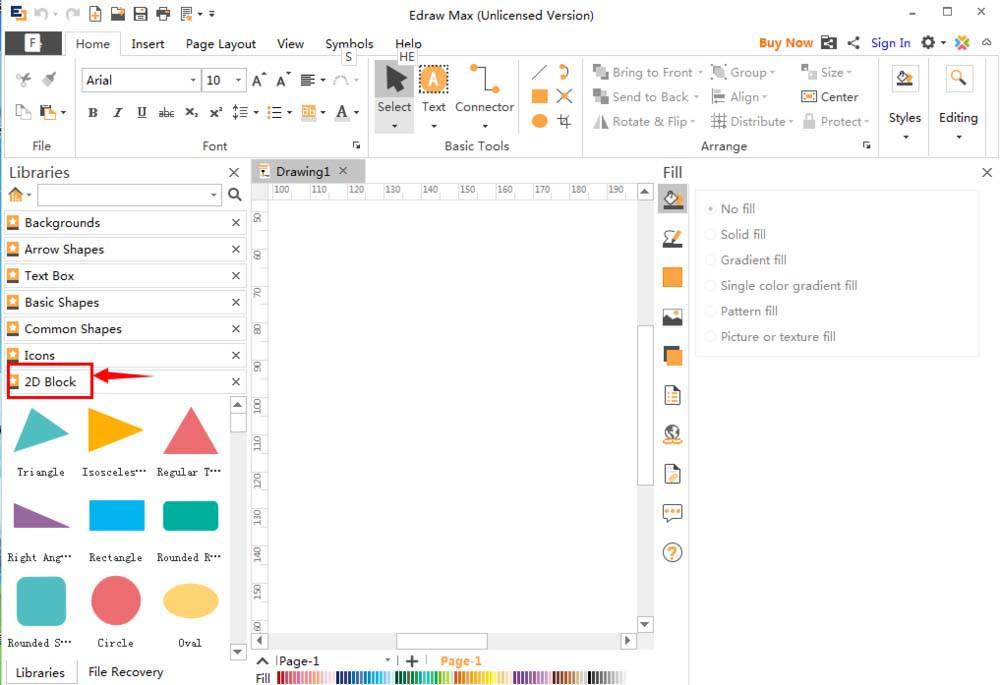The height and width of the screenshot is (685, 1000).
Task: Click the library search magnifier icon
Action: pos(234,195)
